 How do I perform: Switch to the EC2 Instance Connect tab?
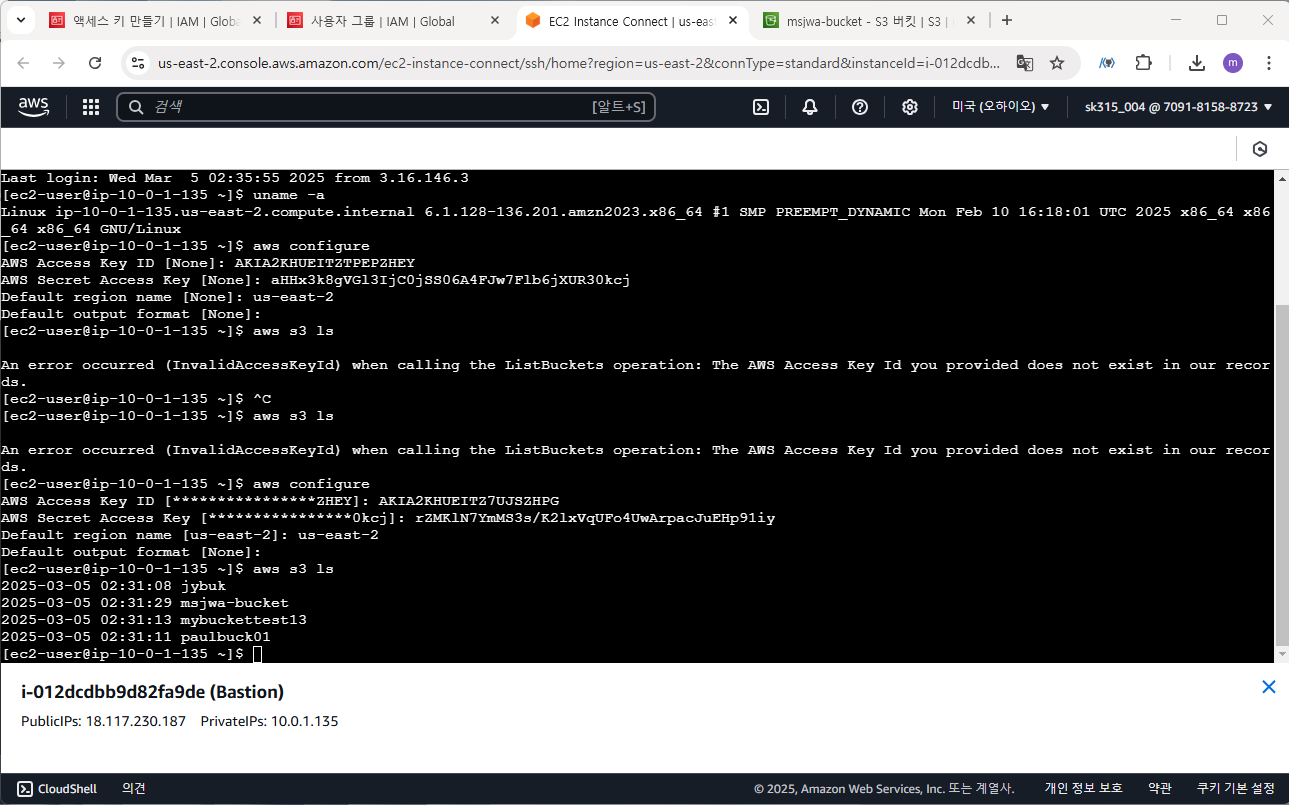[x=632, y=21]
